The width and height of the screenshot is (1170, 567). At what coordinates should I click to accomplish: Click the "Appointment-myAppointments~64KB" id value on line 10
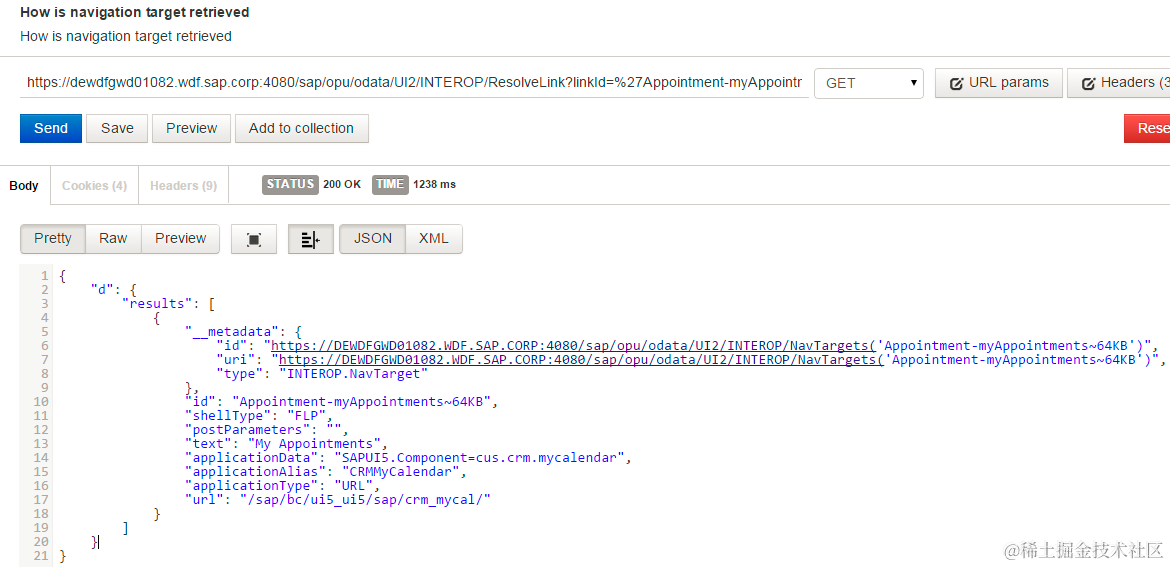[x=362, y=401]
